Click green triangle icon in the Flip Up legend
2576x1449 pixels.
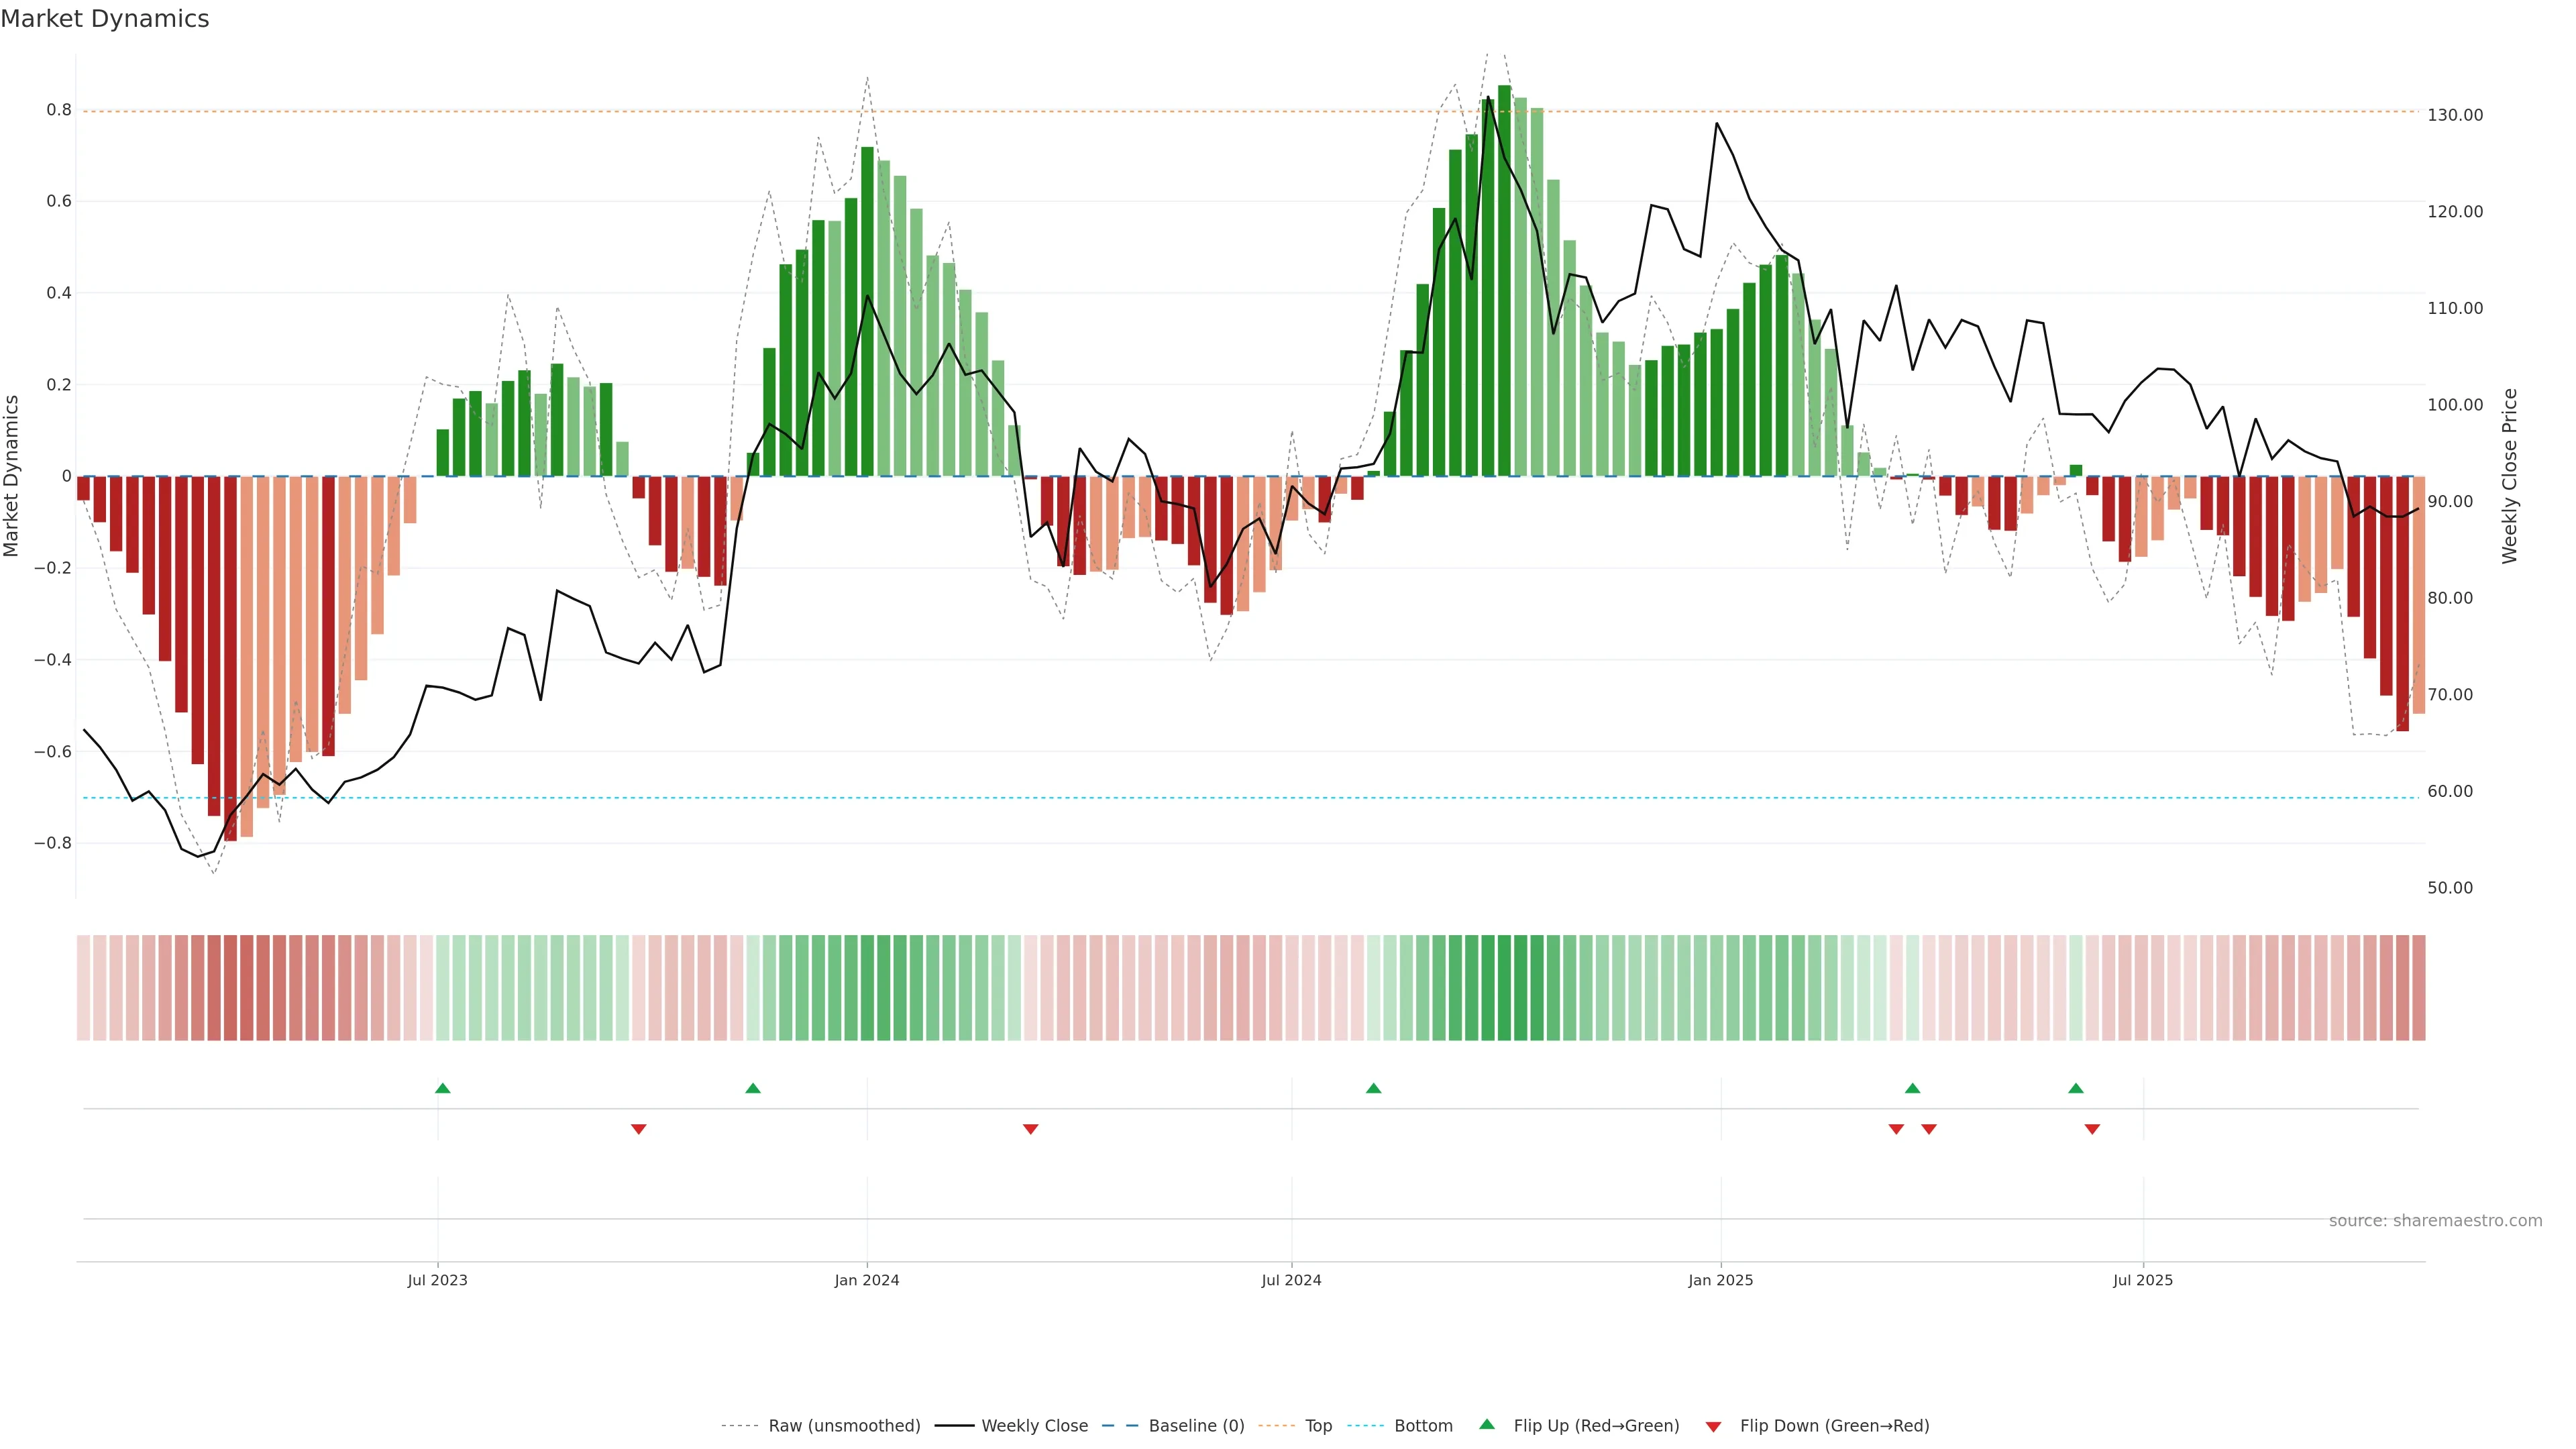(1487, 1424)
